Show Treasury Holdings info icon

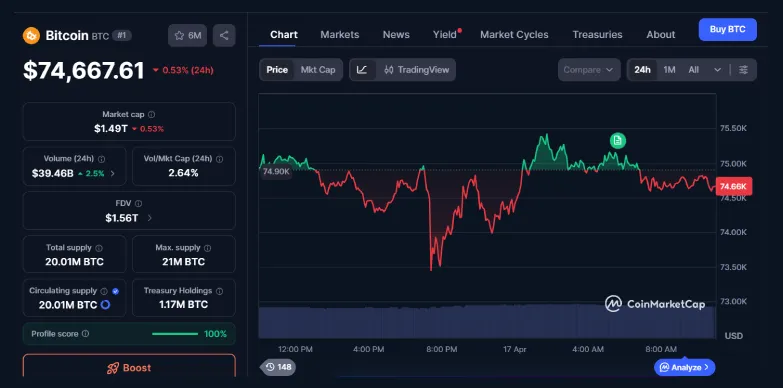[x=219, y=291]
